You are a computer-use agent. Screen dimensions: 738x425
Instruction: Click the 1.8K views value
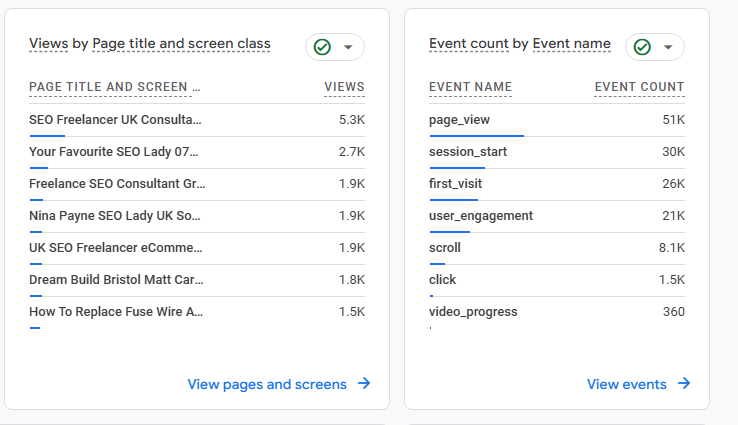pos(352,280)
